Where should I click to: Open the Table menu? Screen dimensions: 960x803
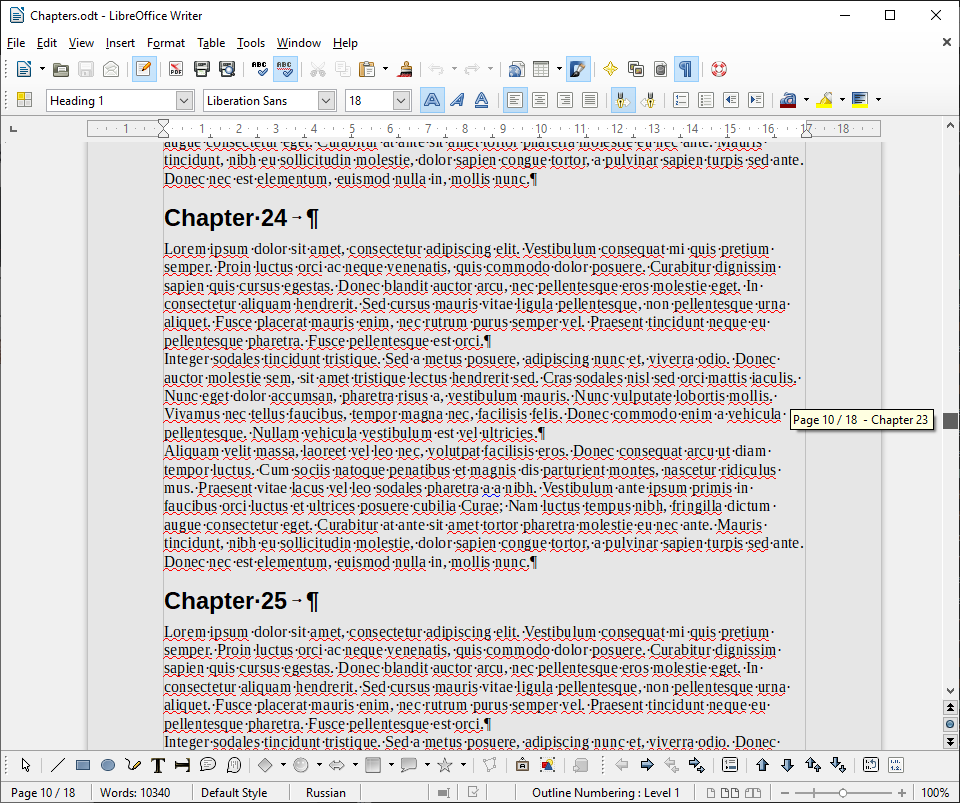(x=209, y=43)
